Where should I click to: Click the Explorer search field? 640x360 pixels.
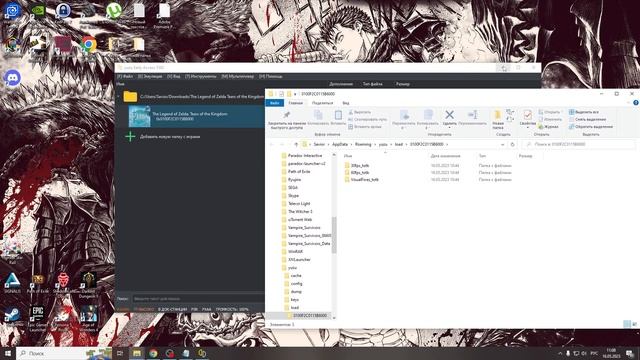click(x=579, y=144)
